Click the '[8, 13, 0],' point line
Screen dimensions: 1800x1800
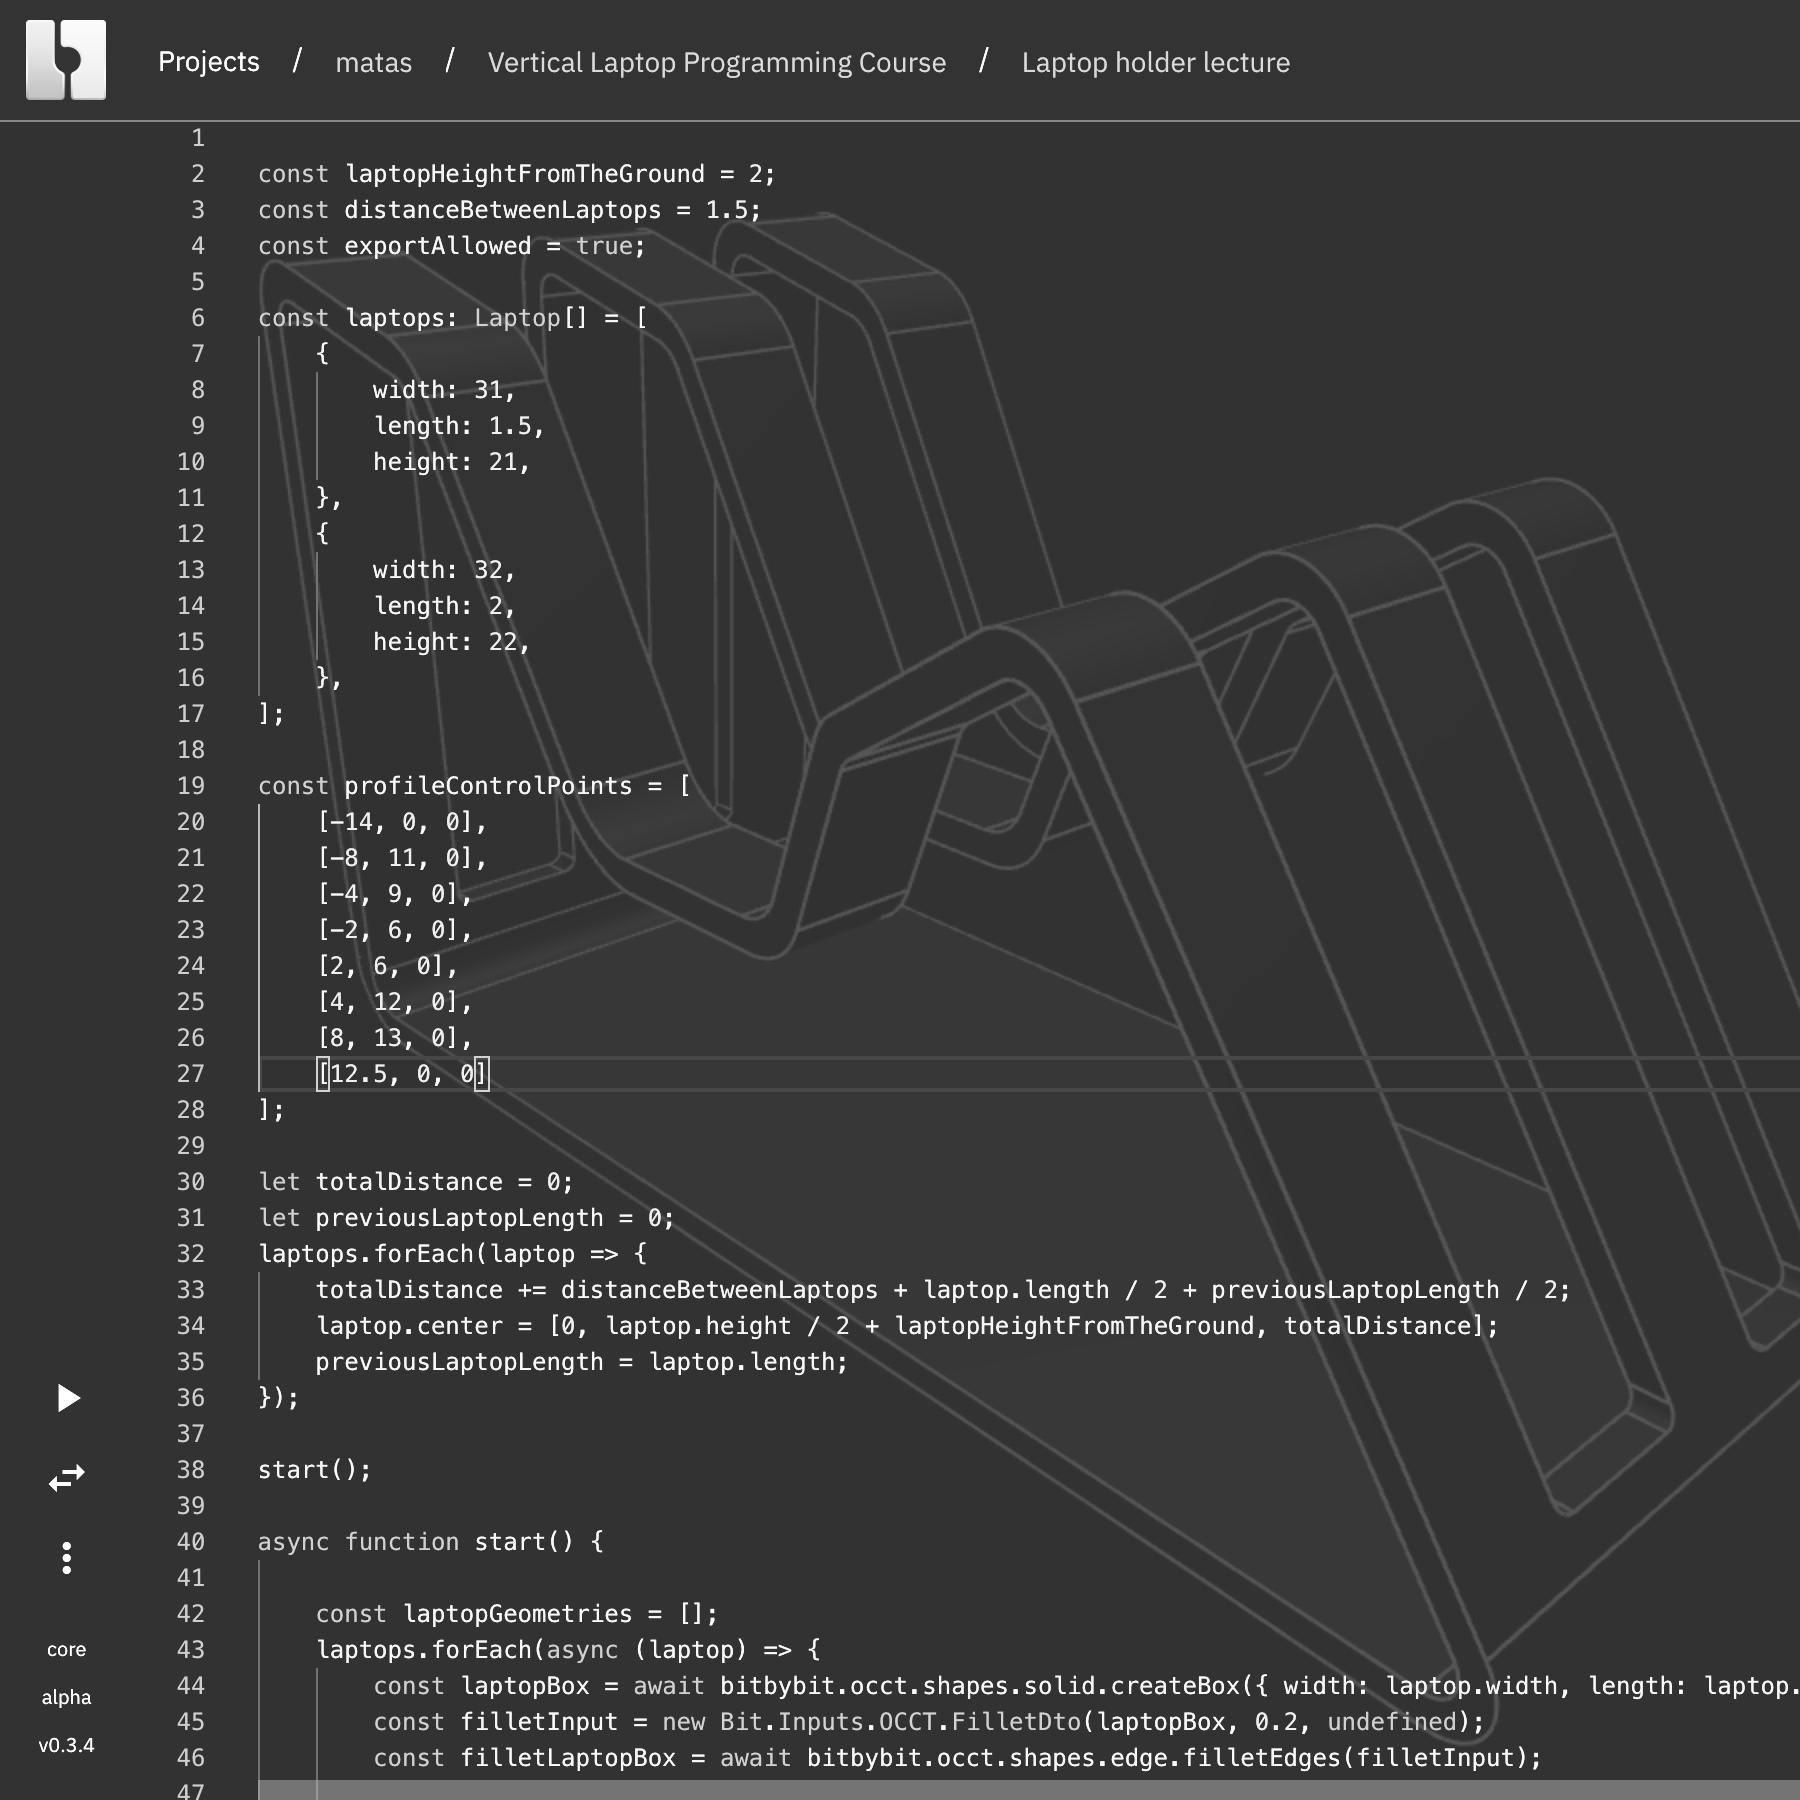click(x=394, y=1038)
